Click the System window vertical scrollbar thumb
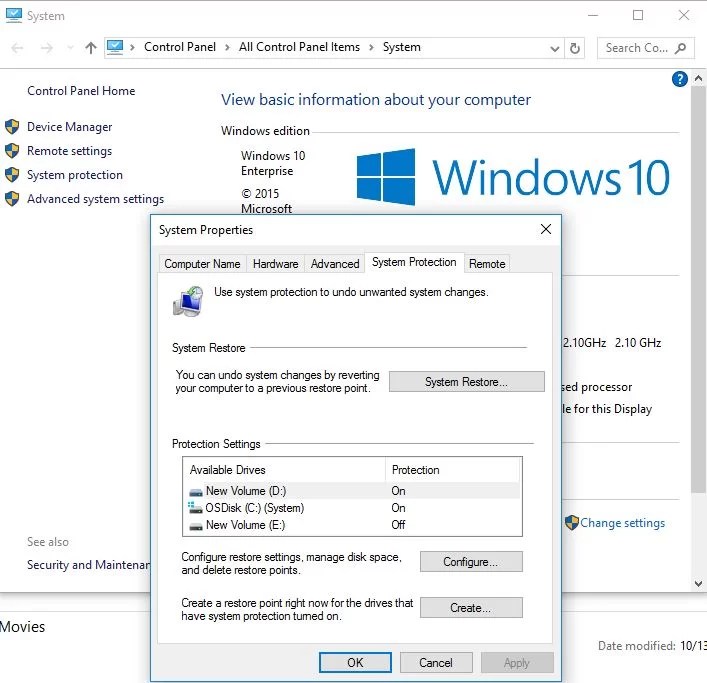The height and width of the screenshot is (683, 707). (698, 289)
